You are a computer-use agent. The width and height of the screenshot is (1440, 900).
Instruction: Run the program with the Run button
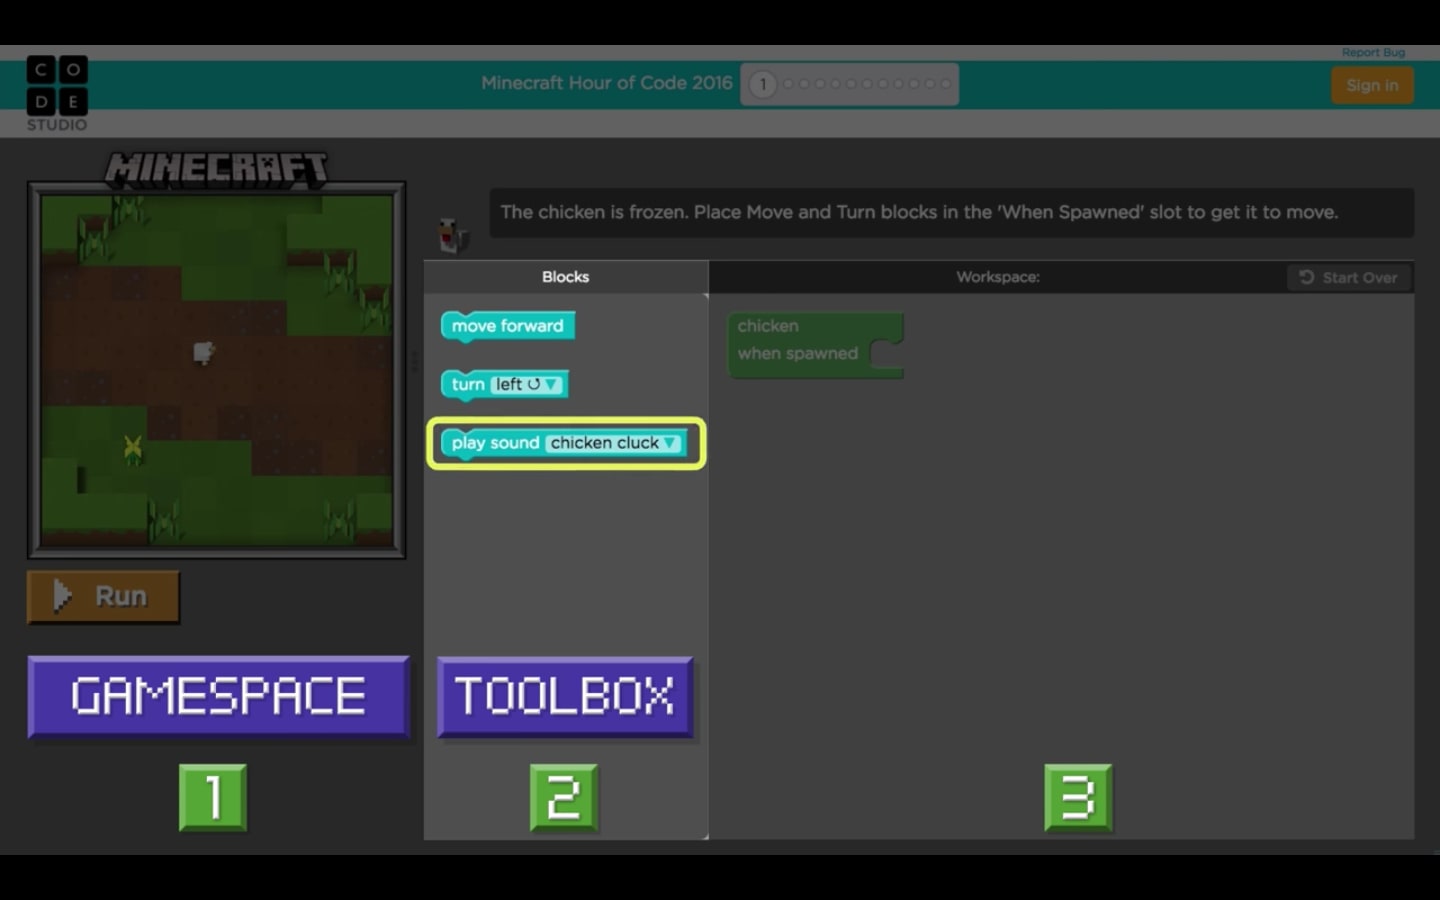pyautogui.click(x=103, y=597)
